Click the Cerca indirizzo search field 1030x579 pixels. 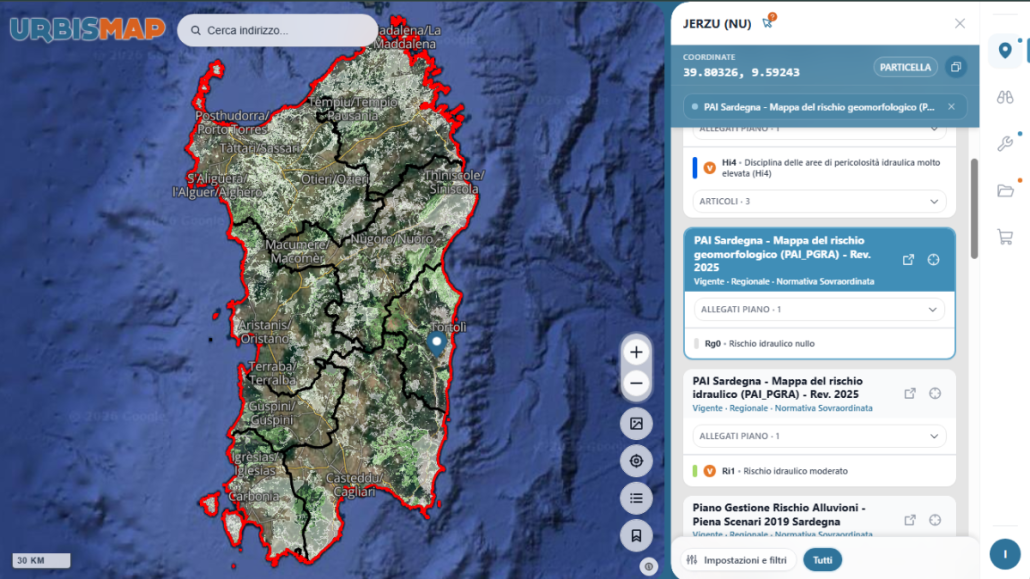click(277, 30)
